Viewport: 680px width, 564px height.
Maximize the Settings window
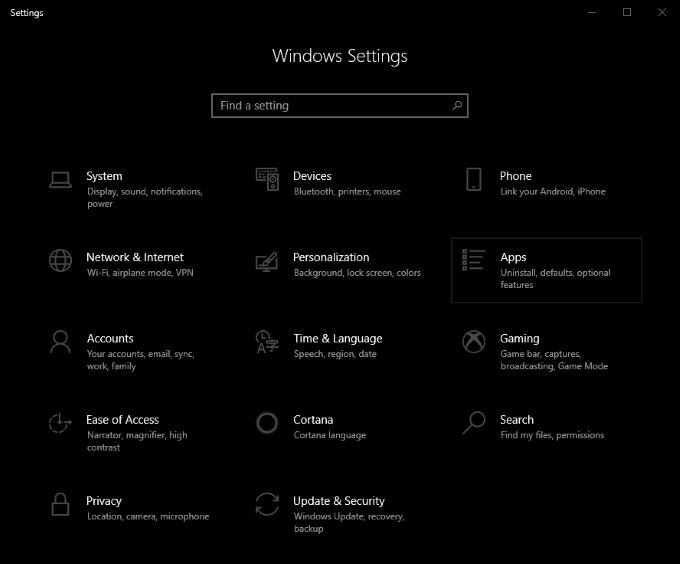(x=627, y=12)
